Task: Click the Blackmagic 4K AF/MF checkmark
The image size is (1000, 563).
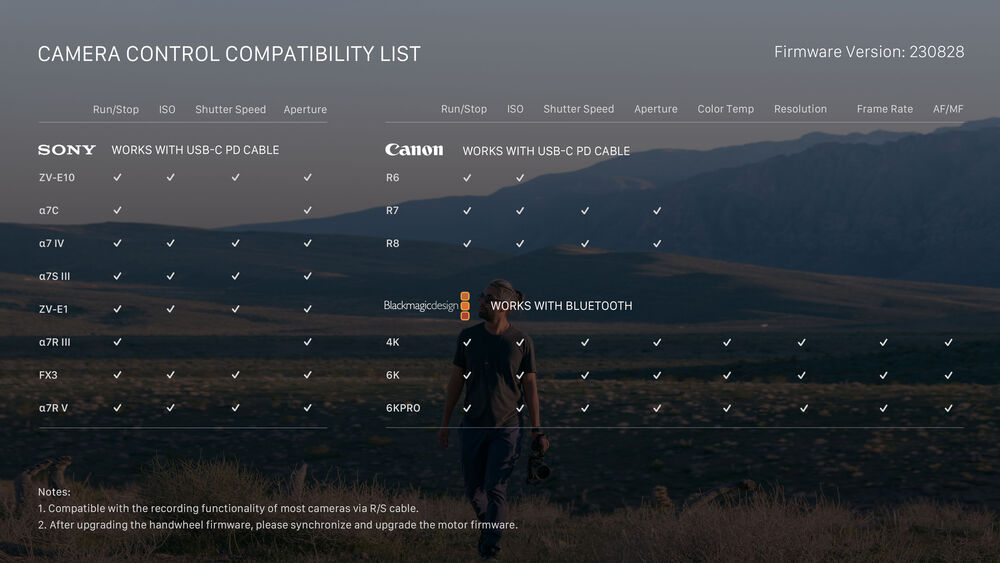Action: pyautogui.click(x=948, y=342)
